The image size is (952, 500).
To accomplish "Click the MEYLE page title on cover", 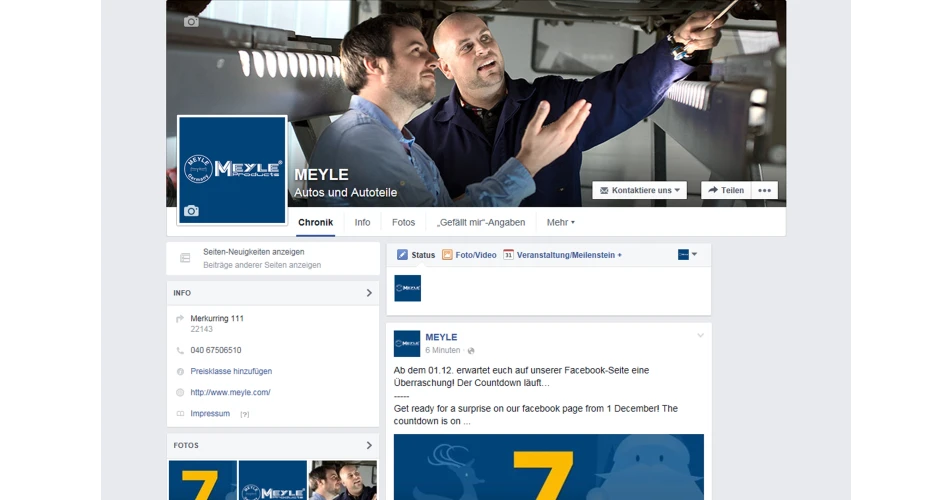I will pos(321,175).
